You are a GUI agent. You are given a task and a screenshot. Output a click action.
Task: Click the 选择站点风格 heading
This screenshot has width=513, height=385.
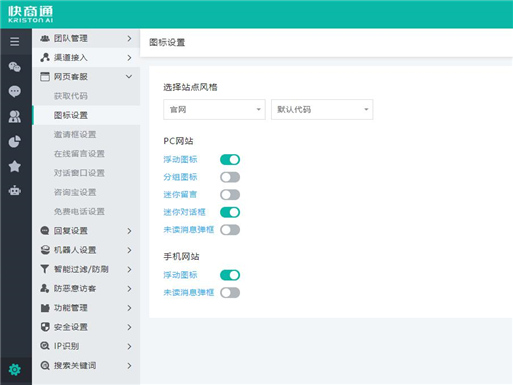pos(190,87)
